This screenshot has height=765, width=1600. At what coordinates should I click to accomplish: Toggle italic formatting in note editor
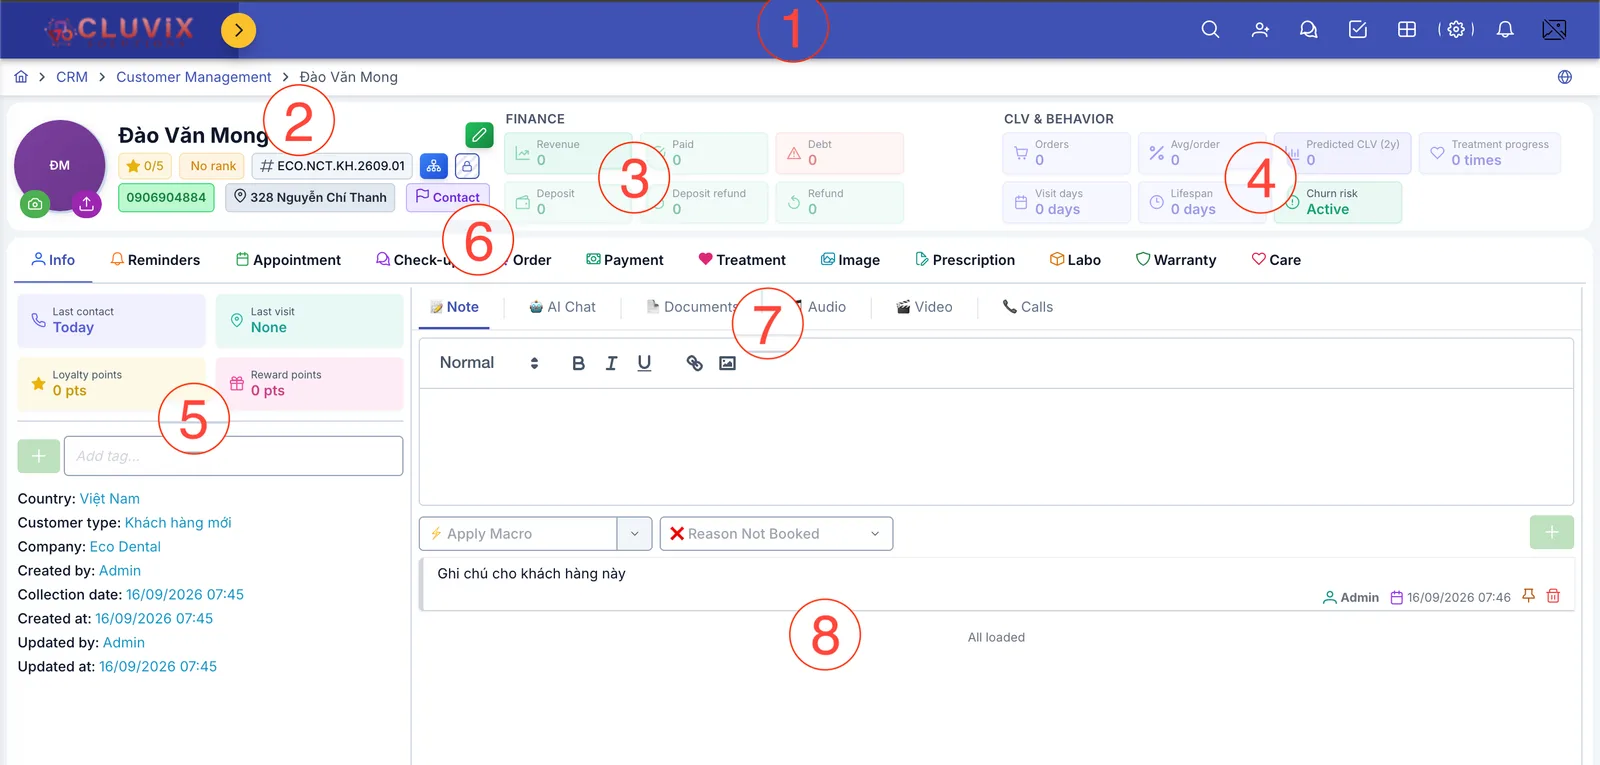pos(611,363)
